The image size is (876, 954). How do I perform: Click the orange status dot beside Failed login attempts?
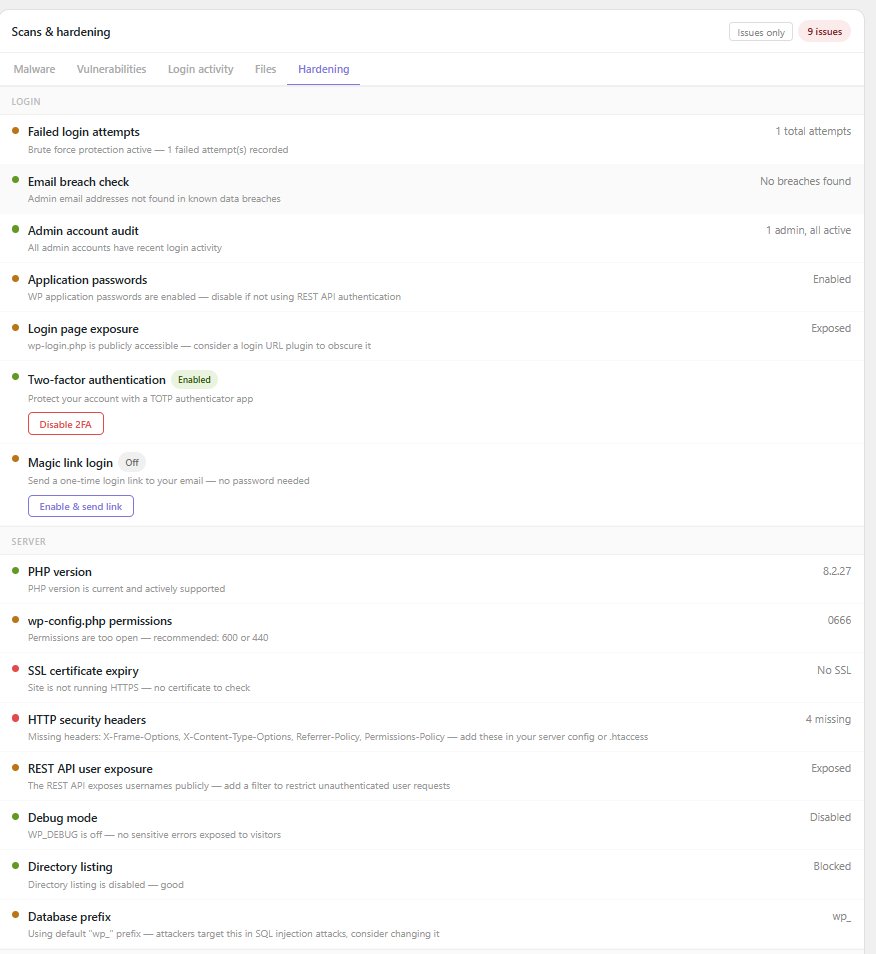(x=14, y=130)
